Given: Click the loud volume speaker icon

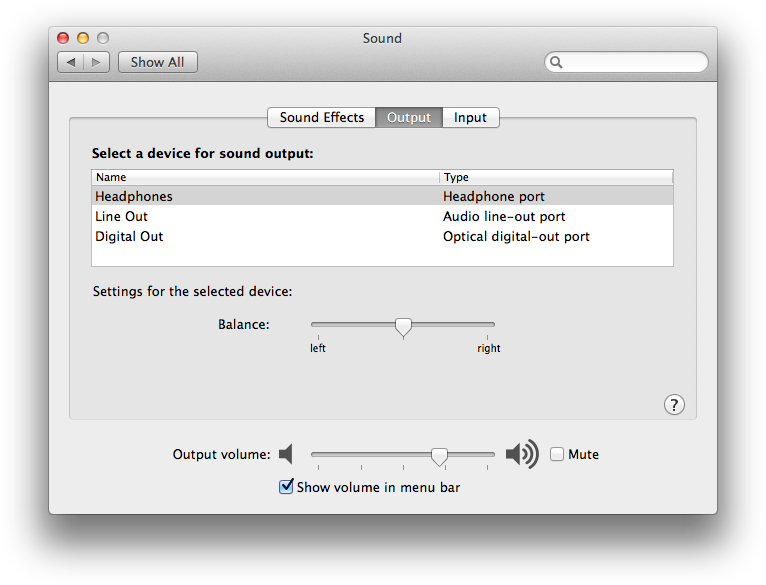Looking at the screenshot, I should point(521,454).
